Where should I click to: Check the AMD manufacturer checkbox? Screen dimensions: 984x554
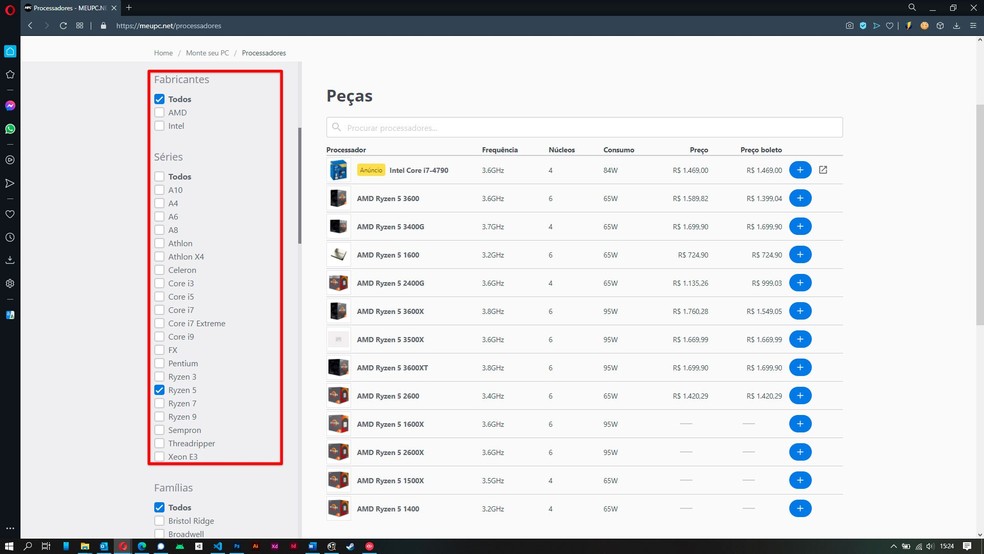point(159,112)
